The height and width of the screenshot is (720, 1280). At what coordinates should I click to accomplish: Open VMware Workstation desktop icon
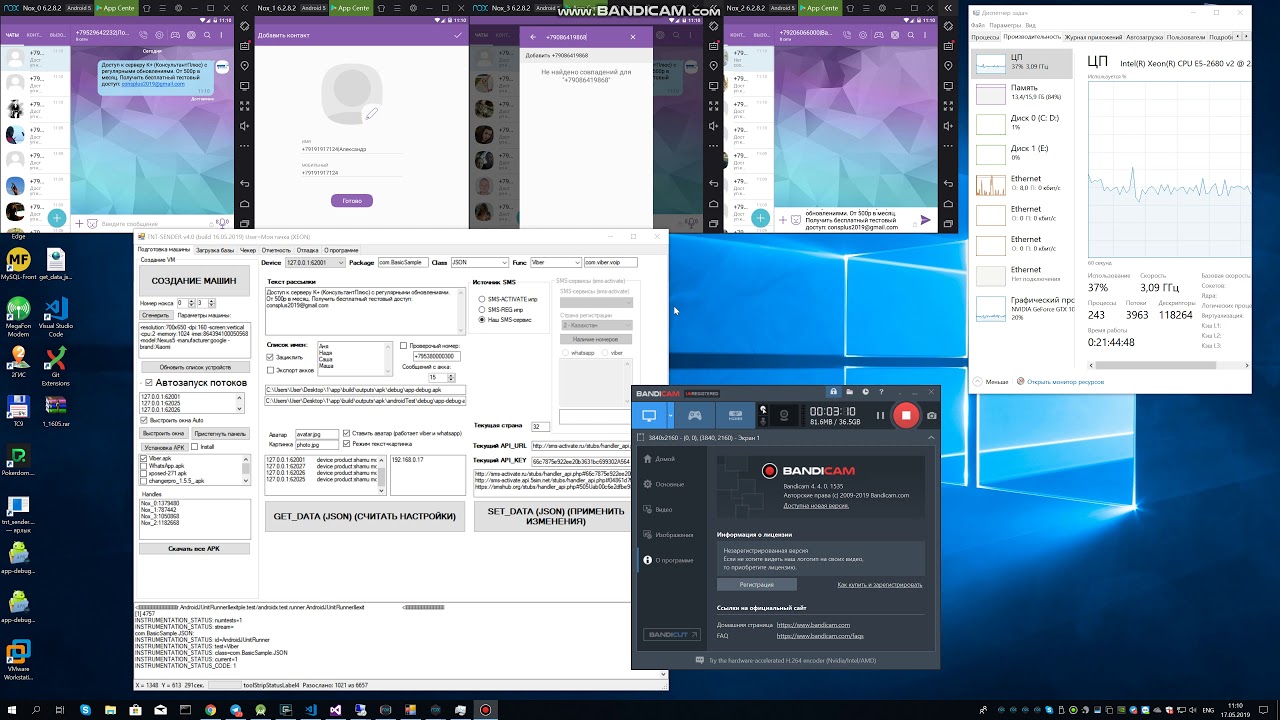click(x=17, y=661)
